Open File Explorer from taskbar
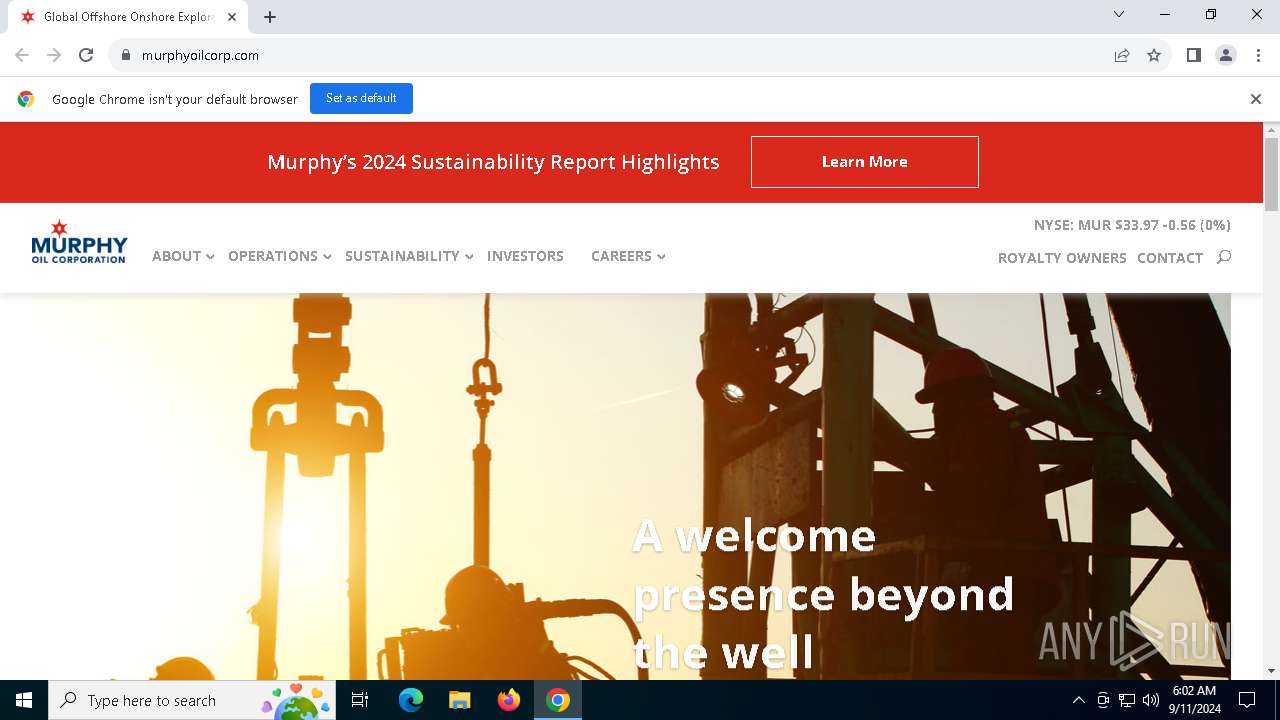Viewport: 1280px width, 720px height. (x=459, y=700)
